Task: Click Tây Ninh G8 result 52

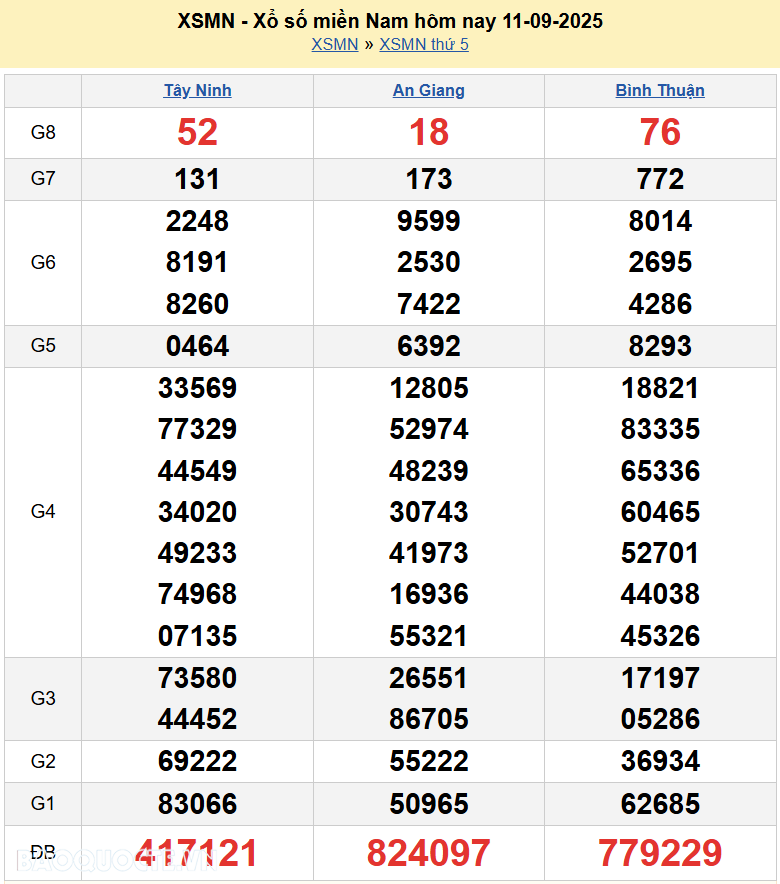Action: point(197,132)
